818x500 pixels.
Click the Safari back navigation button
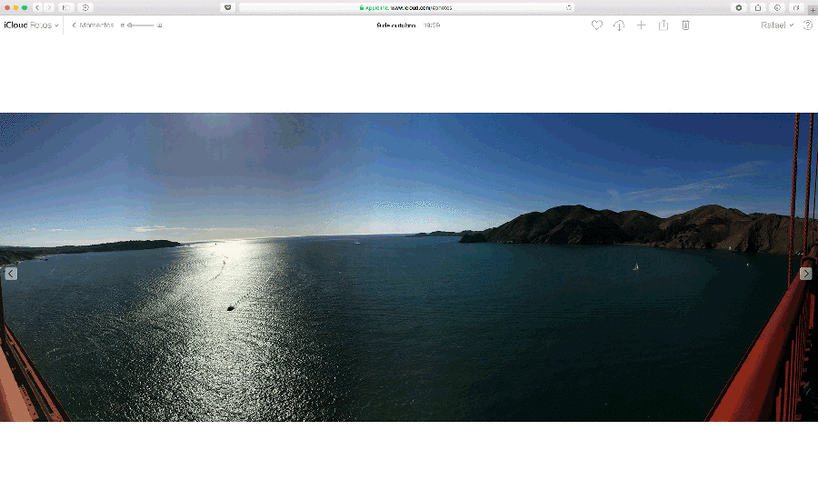38,7
